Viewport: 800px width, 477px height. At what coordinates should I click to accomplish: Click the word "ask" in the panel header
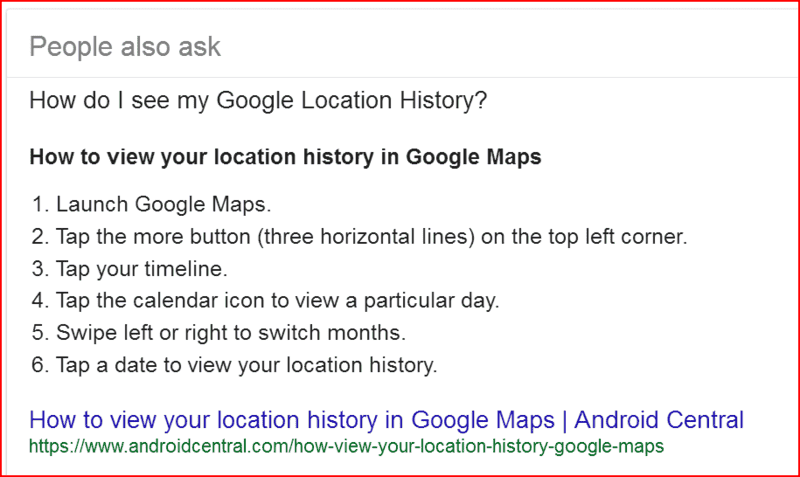pos(198,46)
